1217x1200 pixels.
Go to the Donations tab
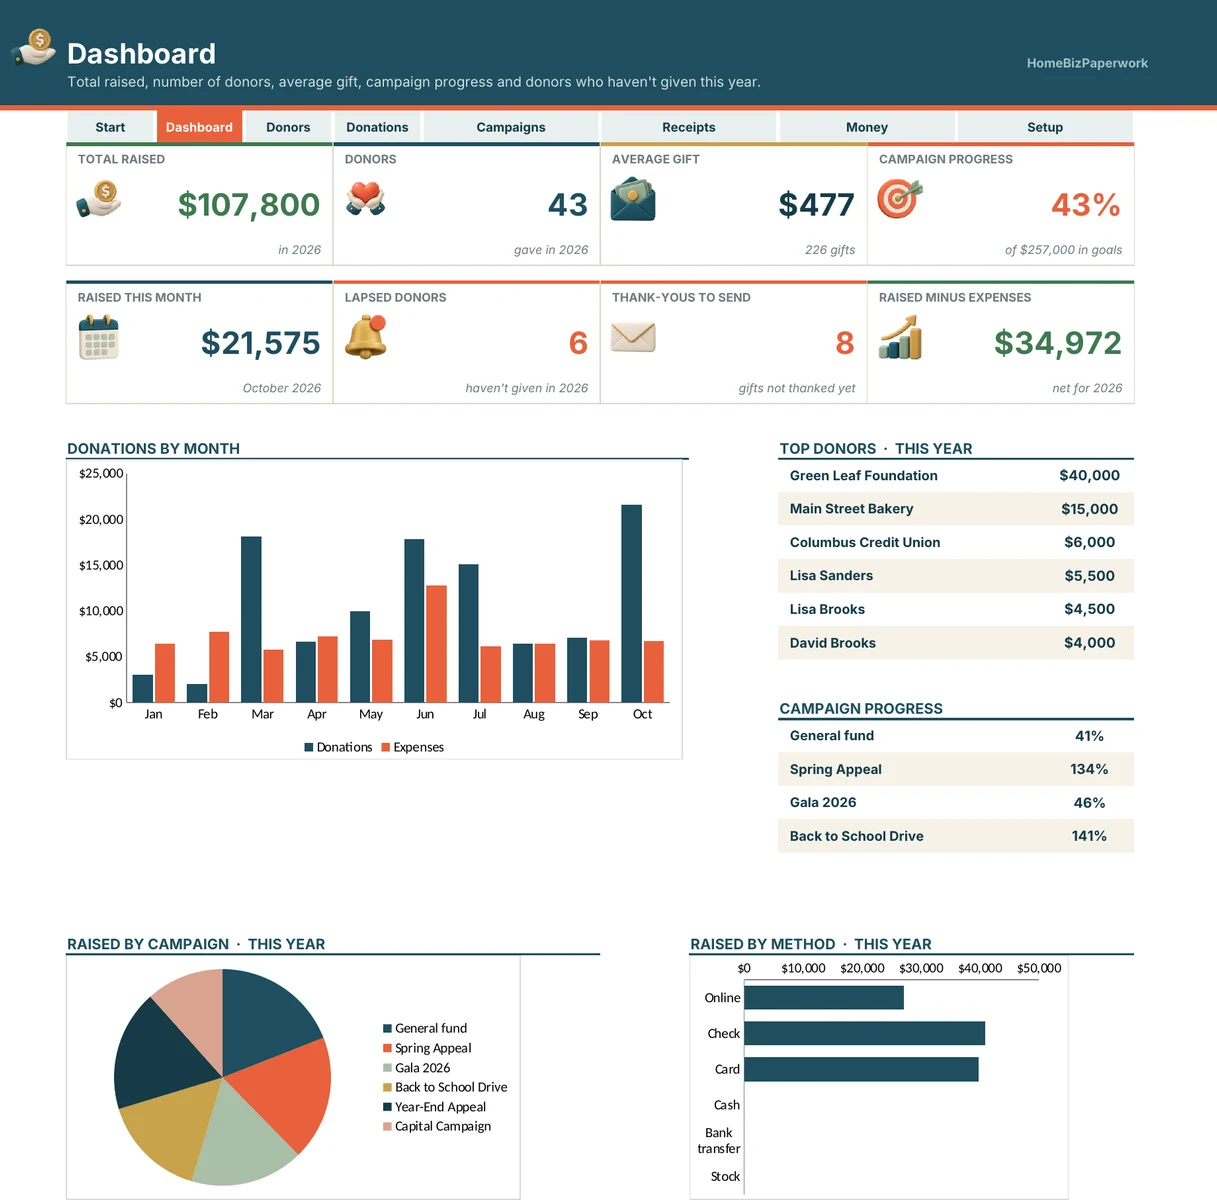pyautogui.click(x=377, y=127)
